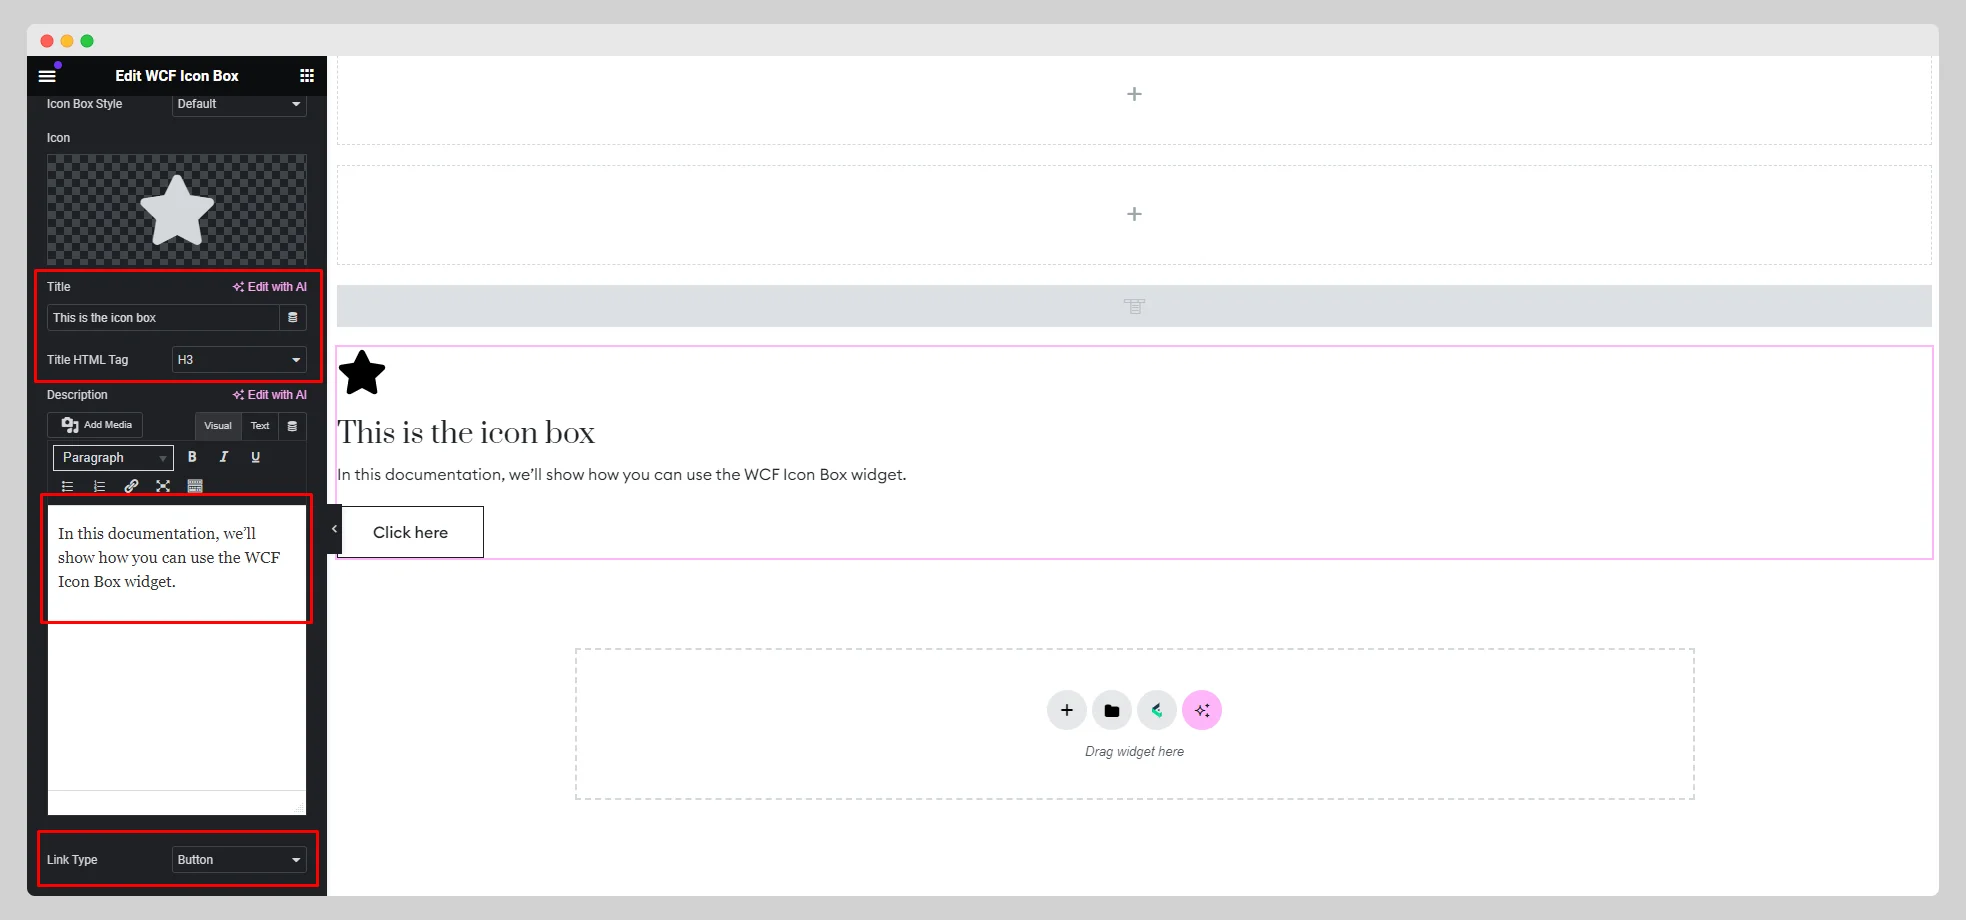This screenshot has width=1966, height=920.
Task: Collapse the editor side panel
Action: 334,529
